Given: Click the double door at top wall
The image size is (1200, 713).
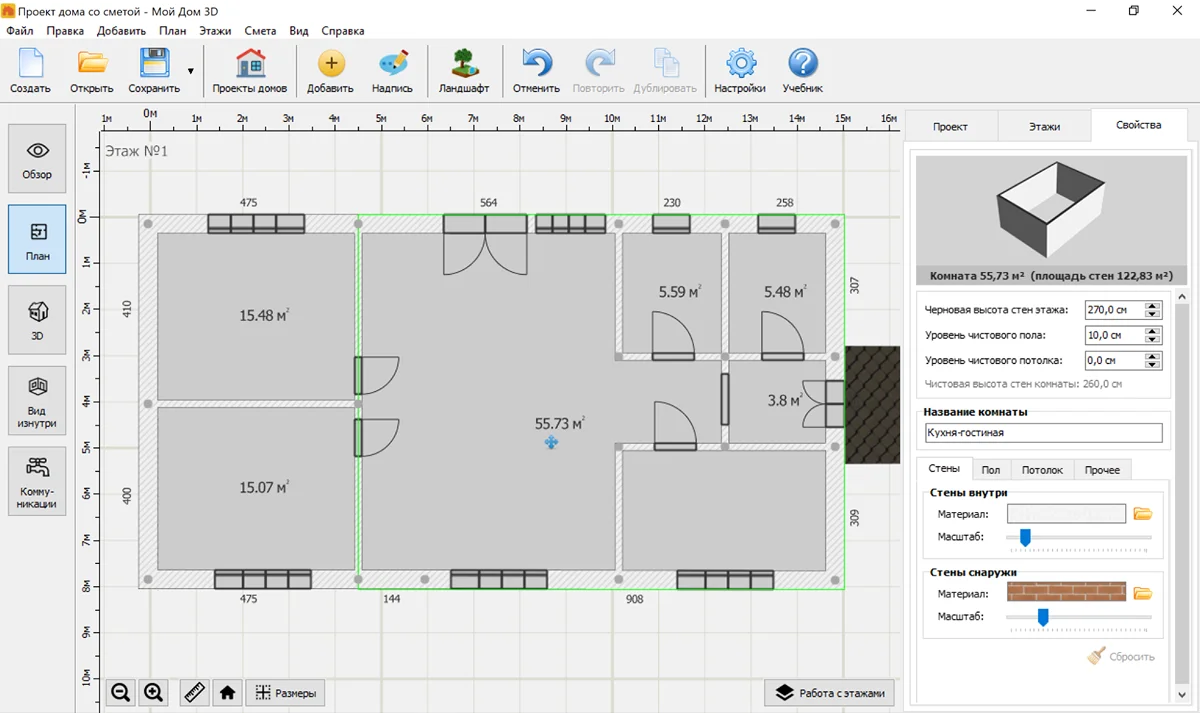Looking at the screenshot, I should point(485,243).
